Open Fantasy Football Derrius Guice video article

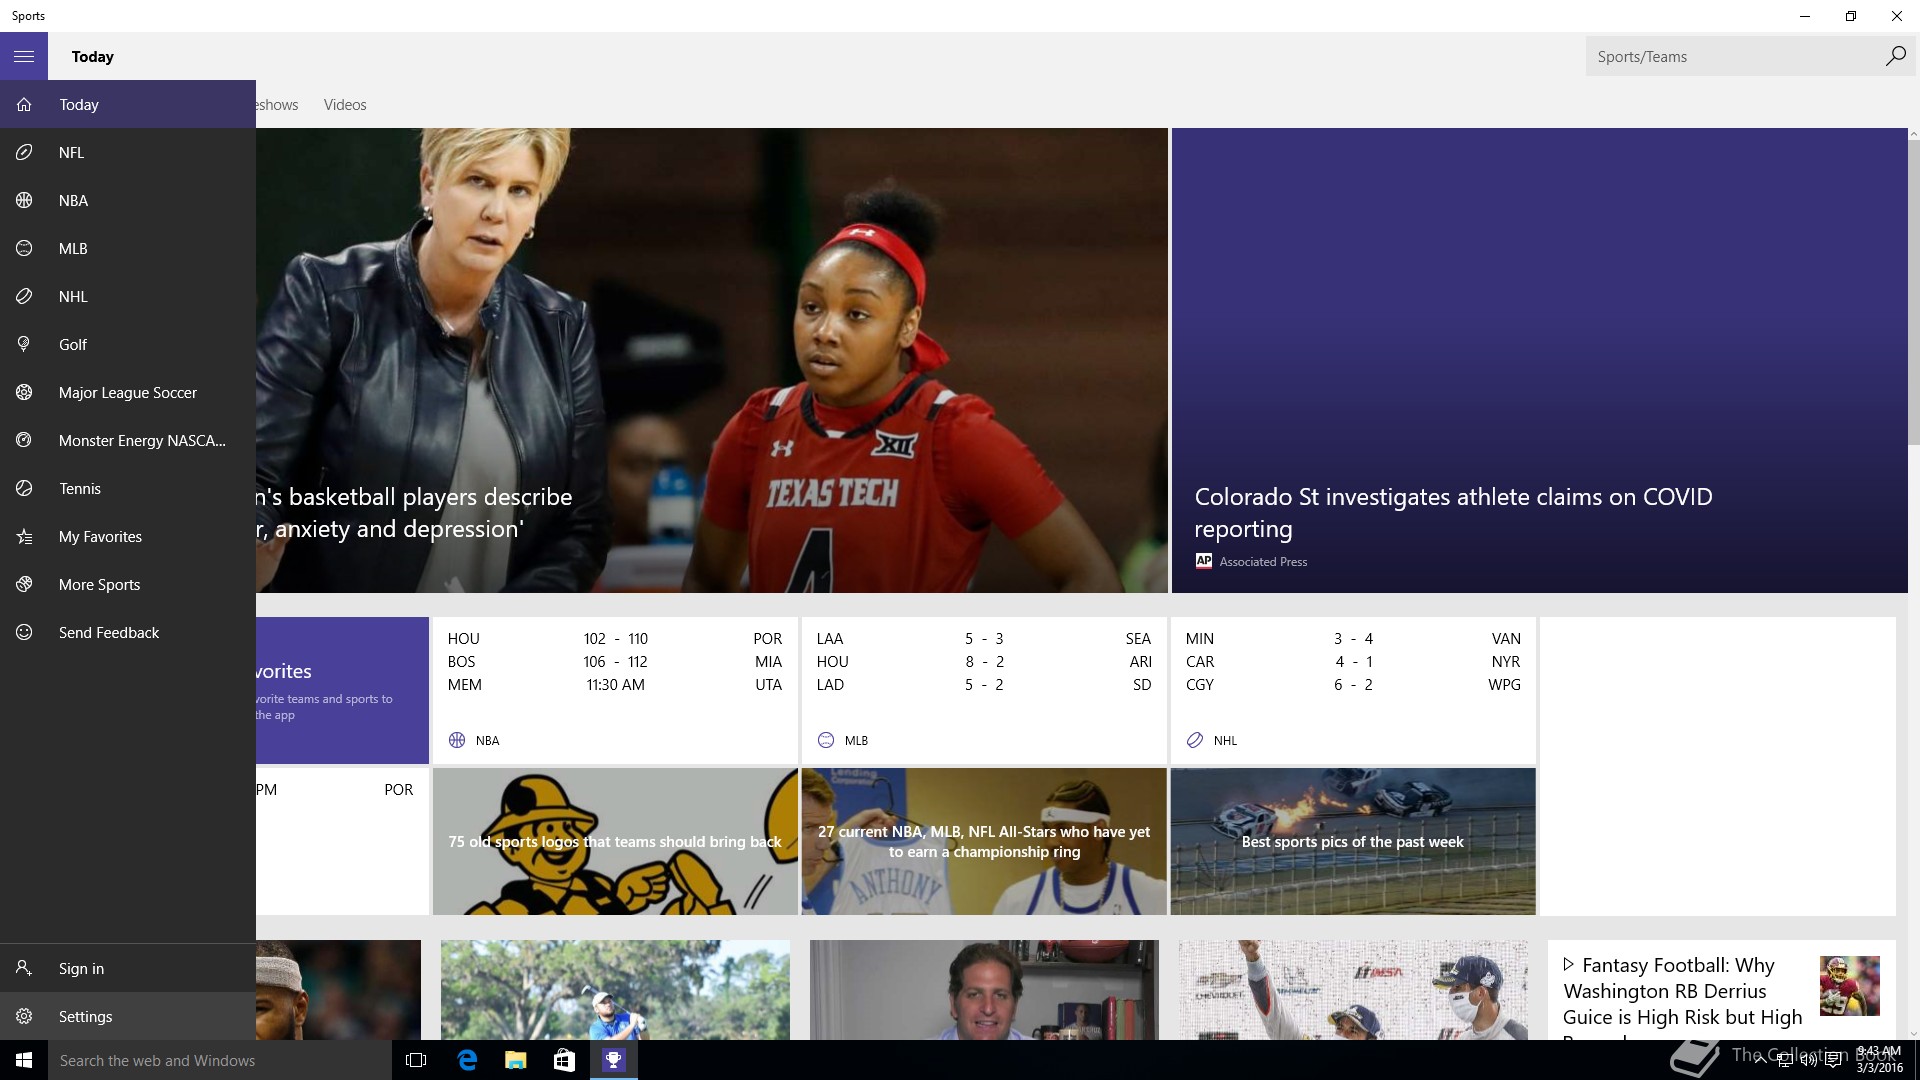pyautogui.click(x=1722, y=990)
